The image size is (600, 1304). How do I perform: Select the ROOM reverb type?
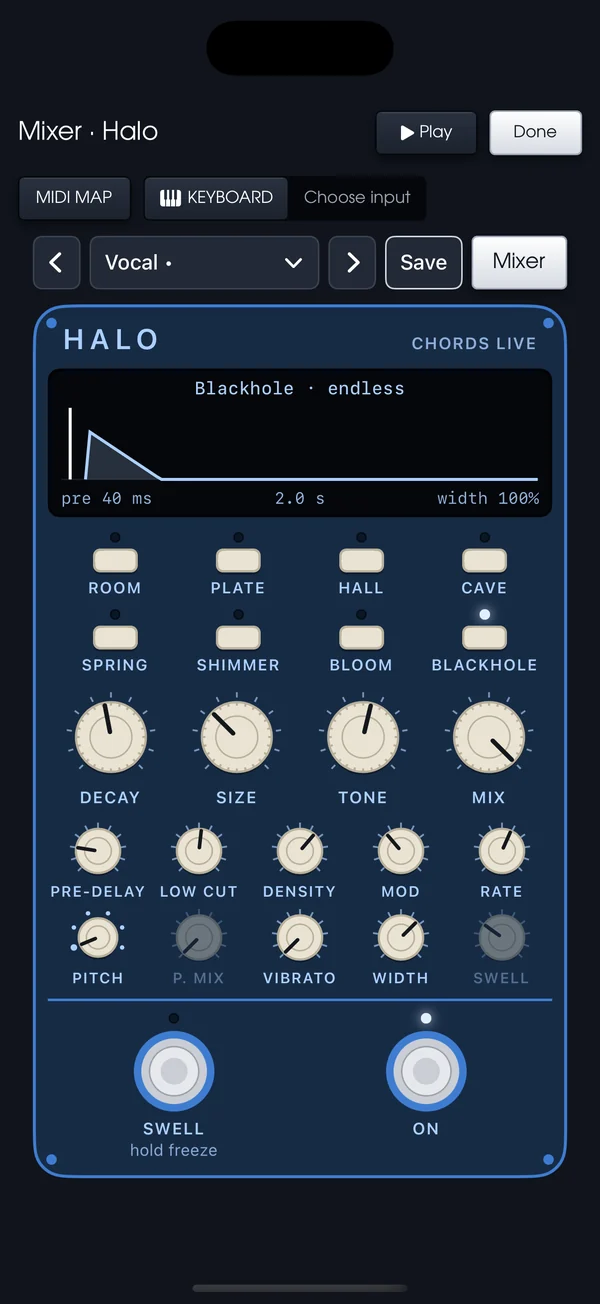115,559
